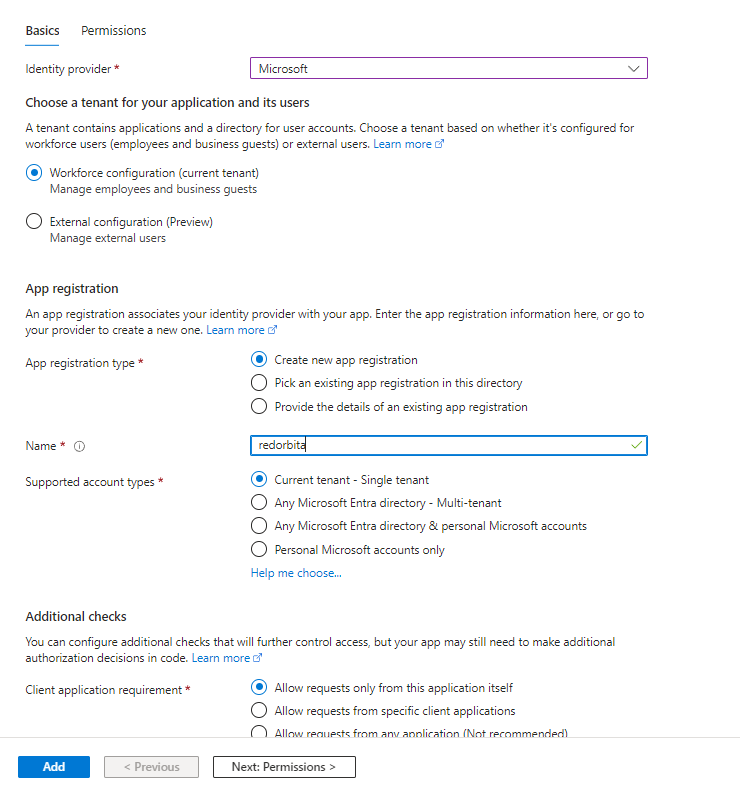The height and width of the screenshot is (788, 740).
Task: Choose Provide details of existing app registration
Action: [259, 407]
